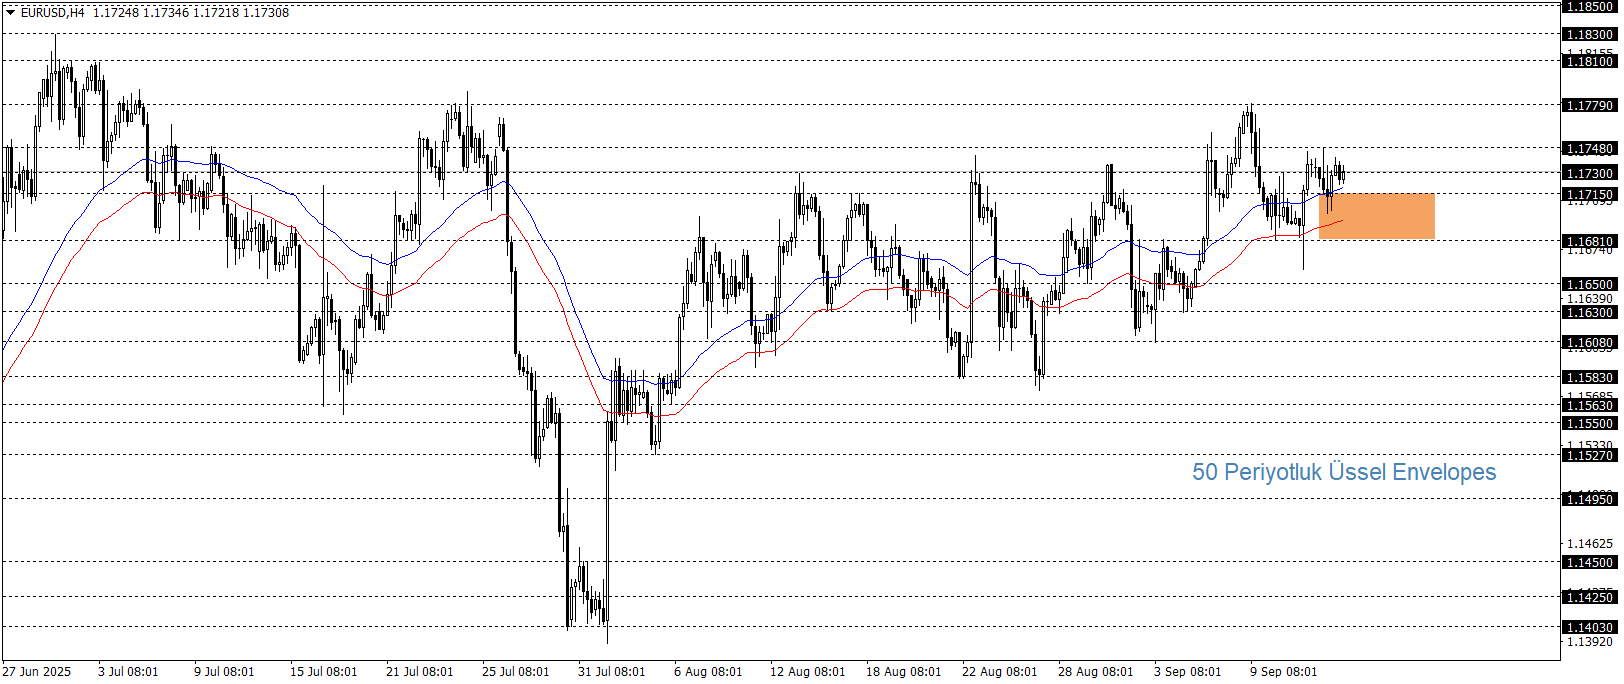This screenshot has height=684, width=1624.
Task: Click the 3 Sep 08:01 time label
Action: pyautogui.click(x=1187, y=671)
